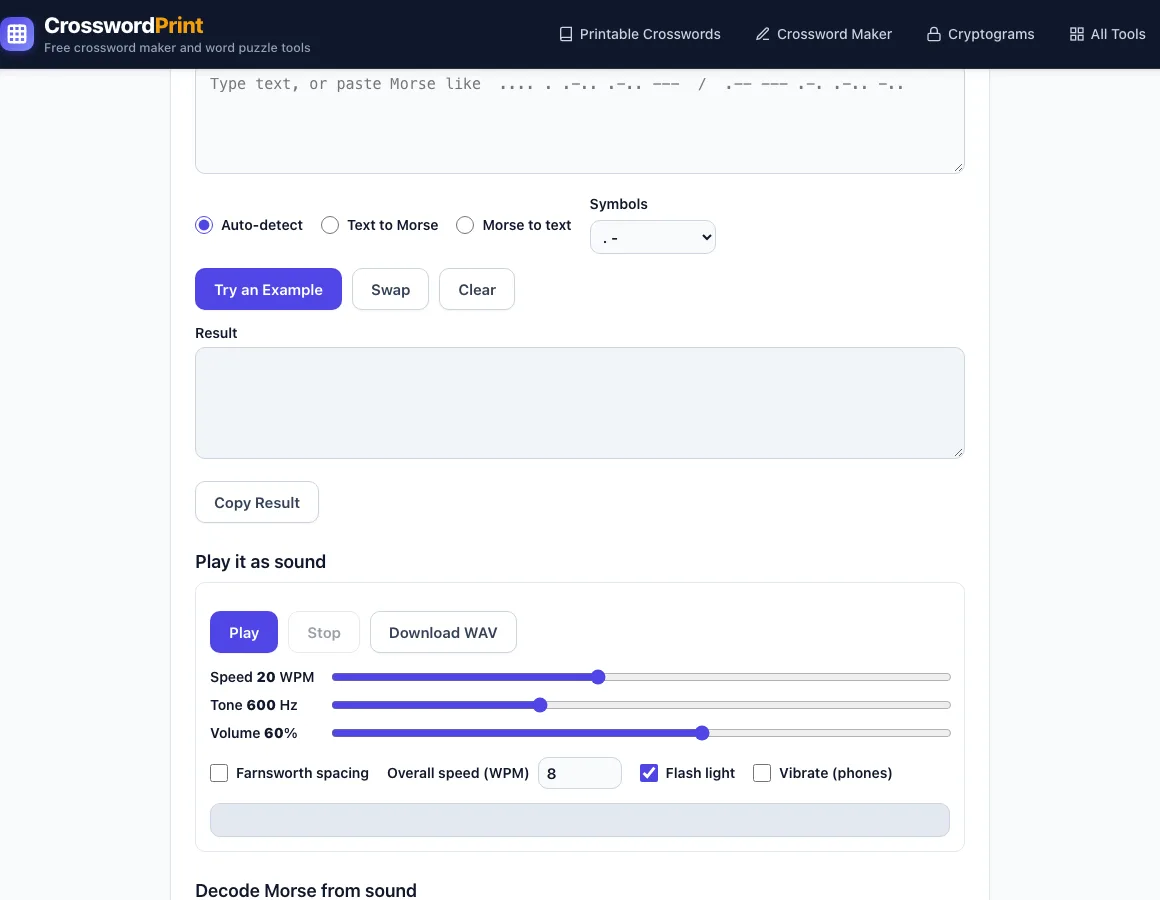Click the Symbols label
1160x900 pixels.
(618, 204)
